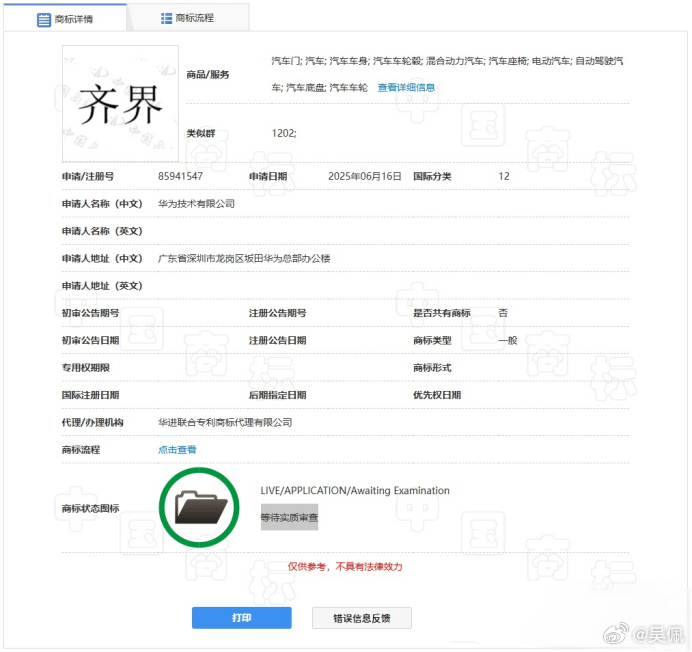The height and width of the screenshot is (652, 692).
Task: Select the 商标状态图标 label
Action: click(x=90, y=508)
